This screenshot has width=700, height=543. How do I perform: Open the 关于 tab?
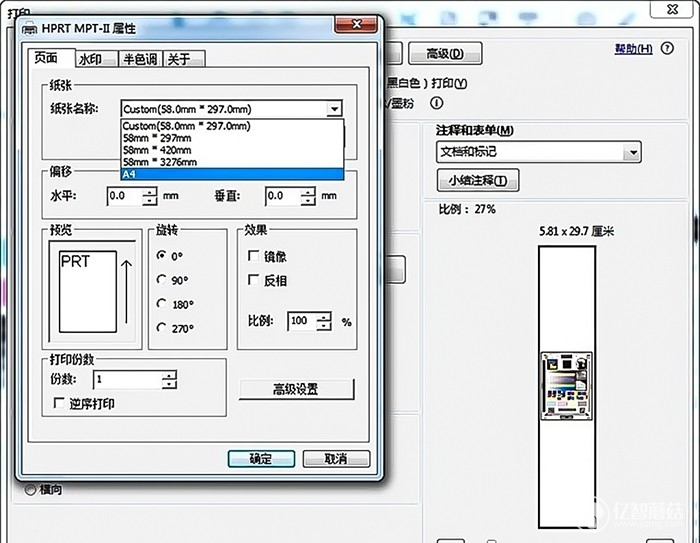184,59
